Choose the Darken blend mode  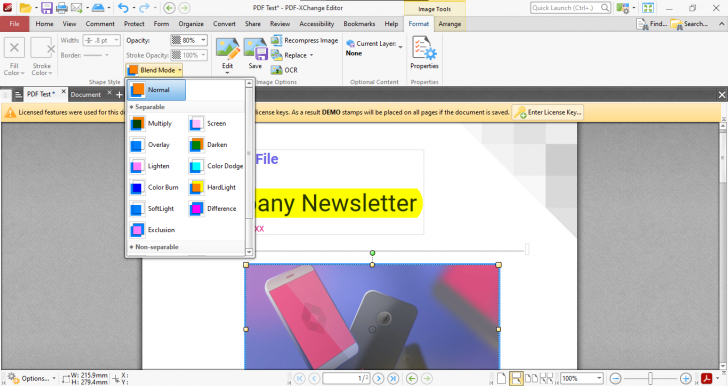(208, 145)
